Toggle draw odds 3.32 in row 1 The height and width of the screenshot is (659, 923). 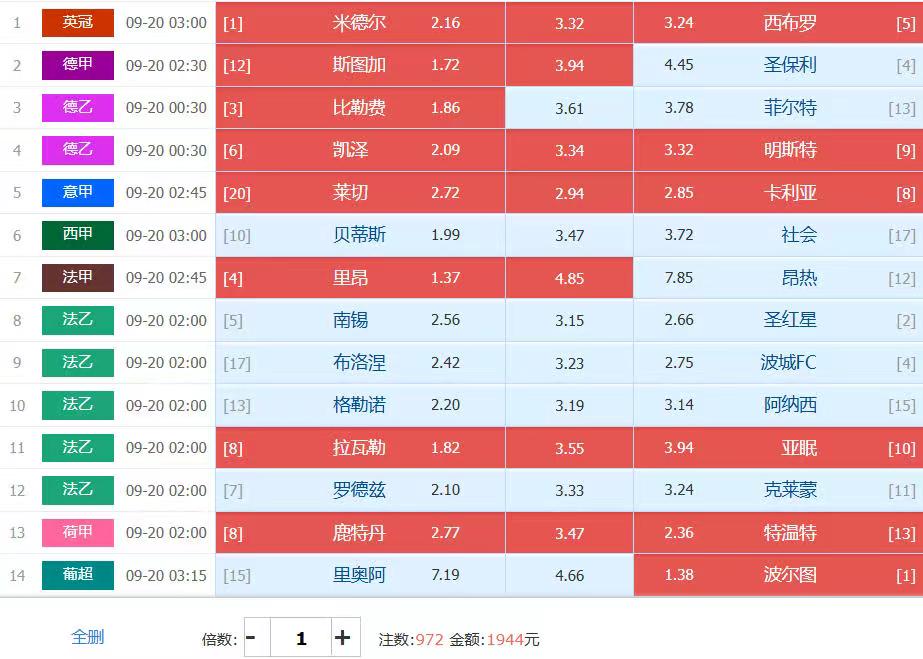[569, 22]
